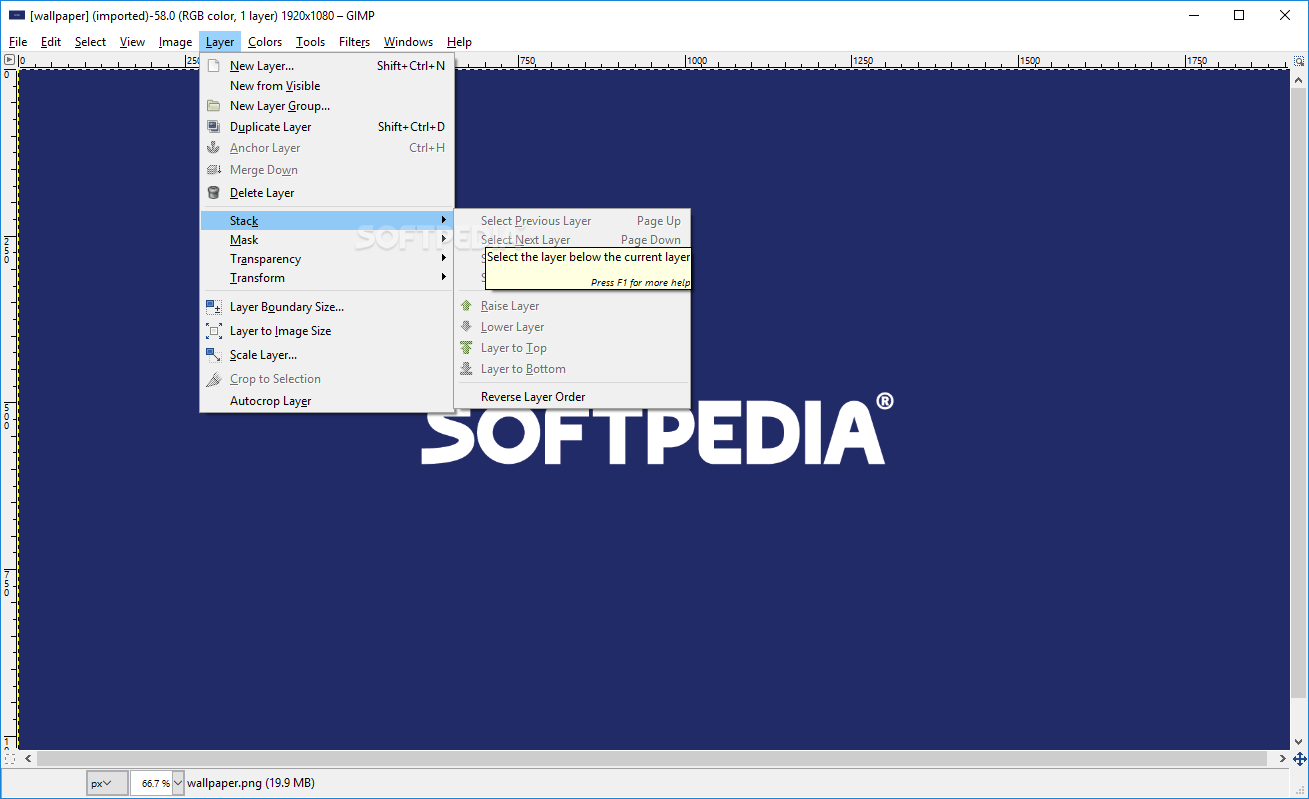Click the New Layer page icon
This screenshot has height=799, width=1309.
tap(213, 66)
